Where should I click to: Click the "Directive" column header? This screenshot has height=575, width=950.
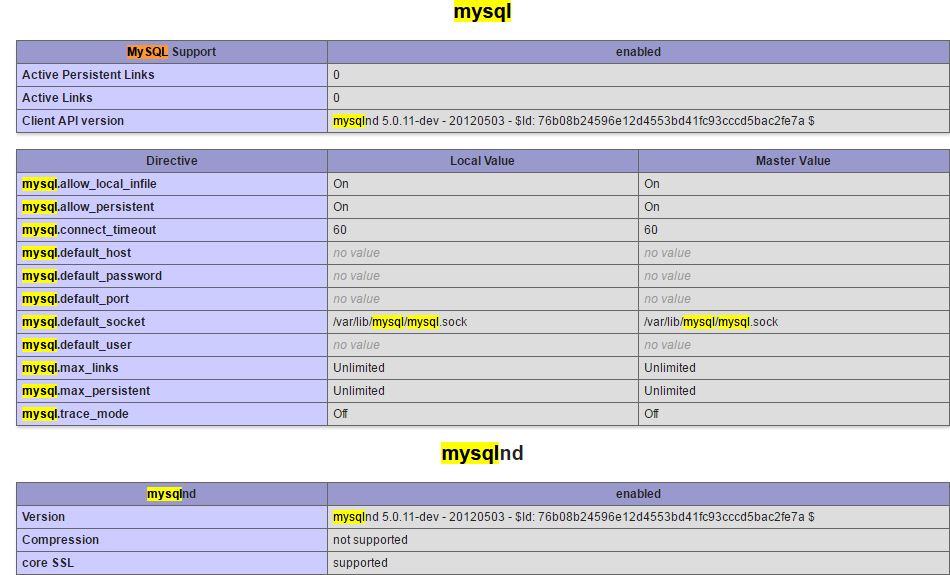tap(171, 161)
